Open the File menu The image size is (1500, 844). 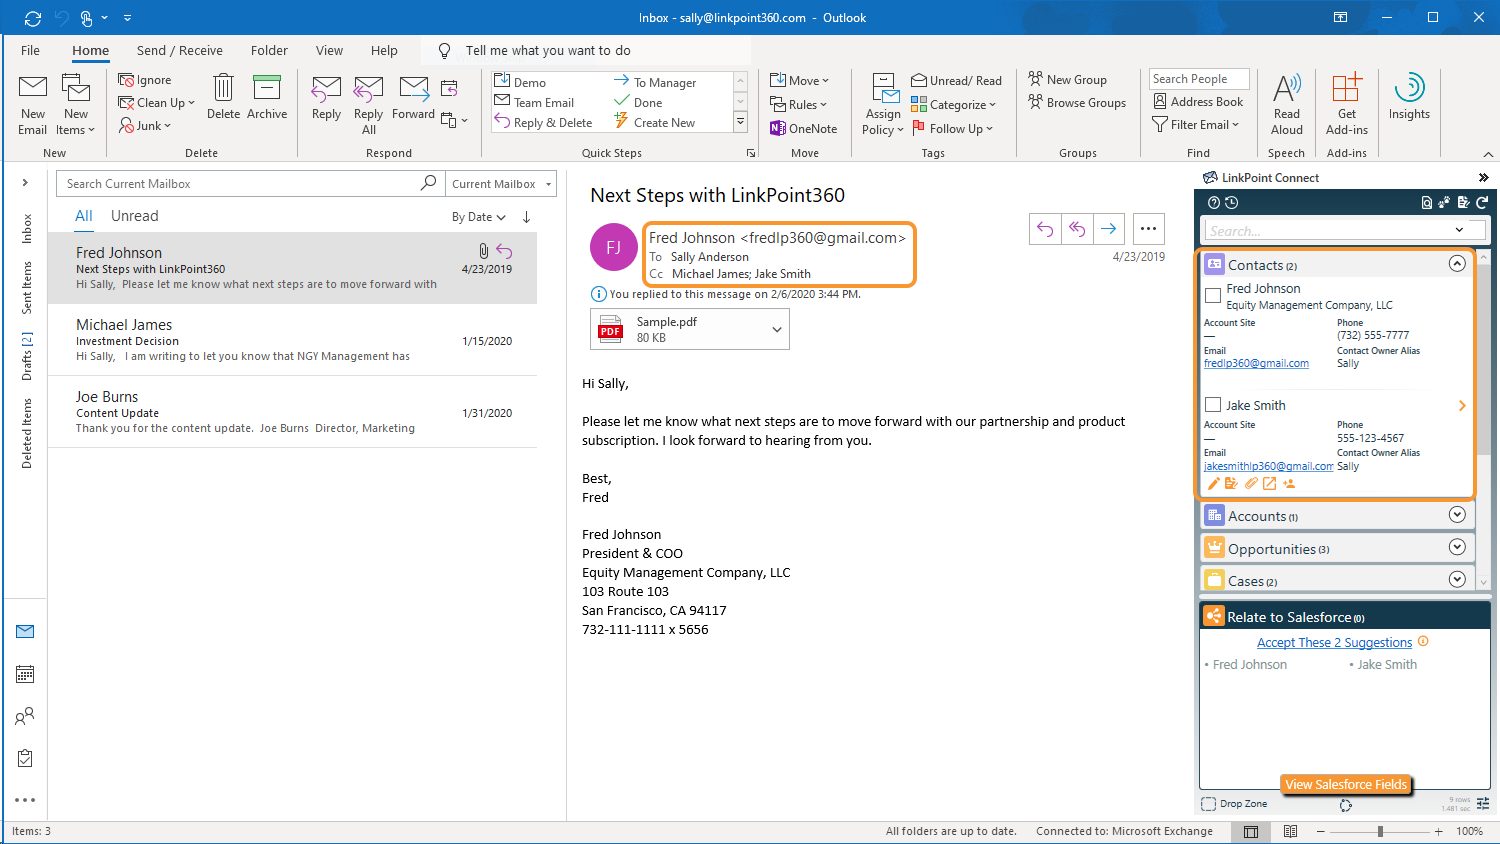[x=30, y=50]
